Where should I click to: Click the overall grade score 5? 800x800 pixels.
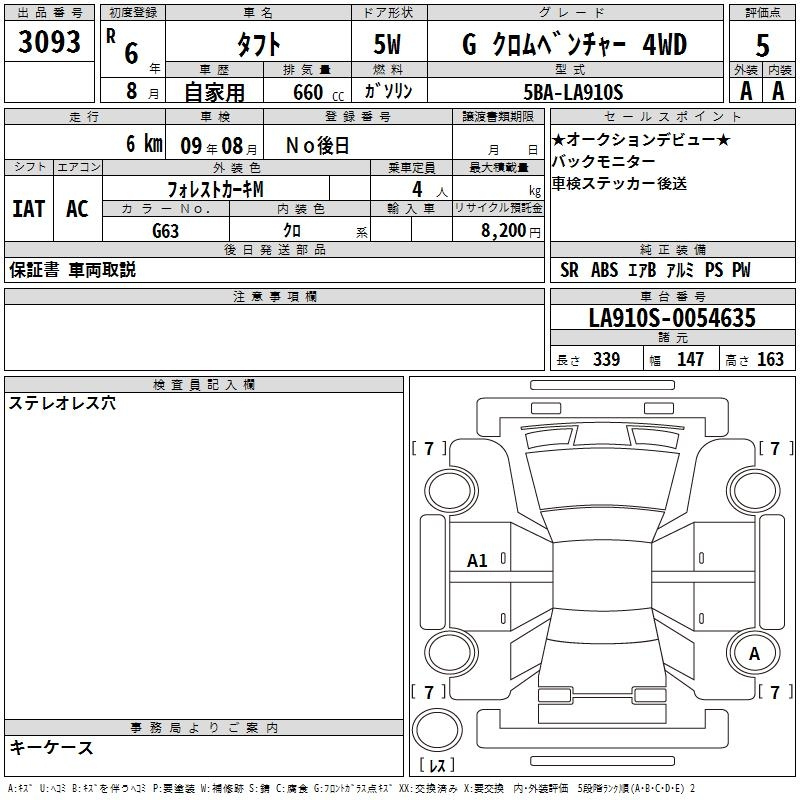[762, 45]
